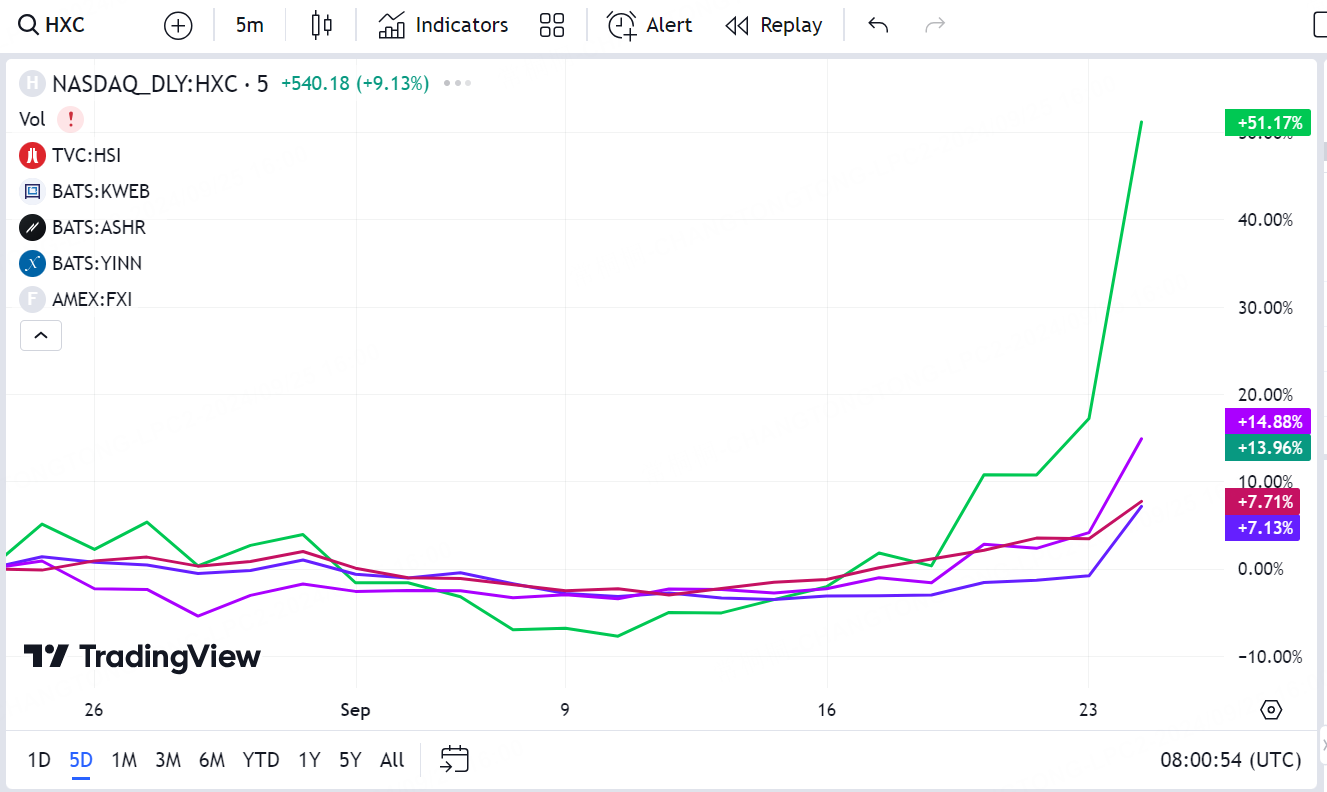Open the Go to date calendar
Viewport: 1327px width, 792px height.
[455, 760]
